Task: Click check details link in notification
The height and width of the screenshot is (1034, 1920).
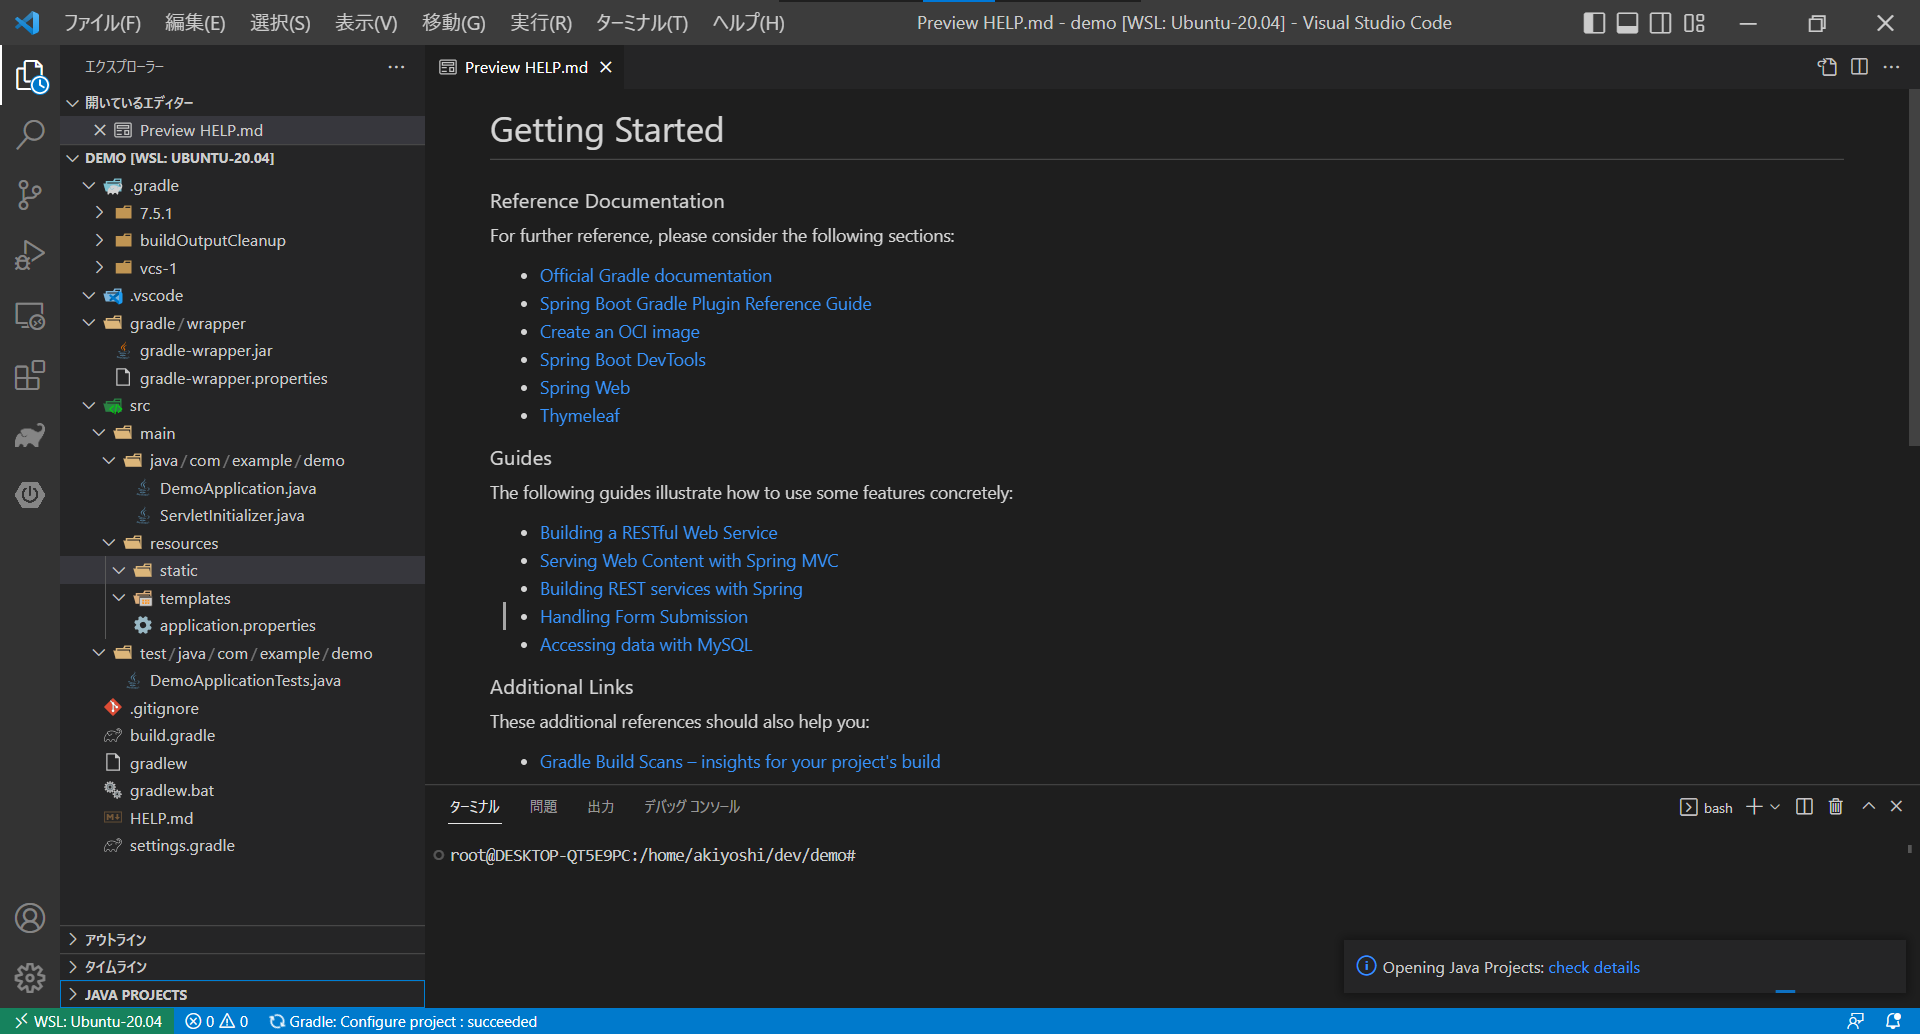Action: click(1594, 967)
